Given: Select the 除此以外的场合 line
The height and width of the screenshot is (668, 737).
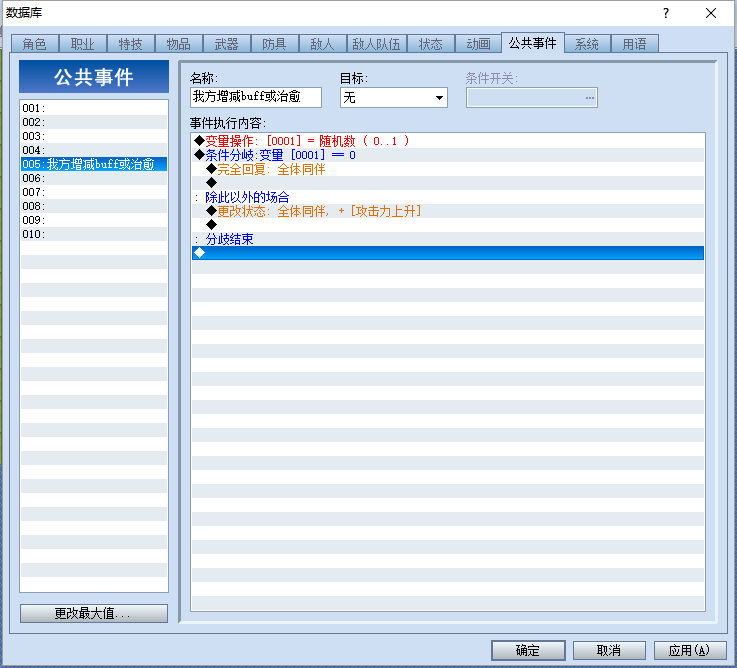Looking at the screenshot, I should [447, 197].
